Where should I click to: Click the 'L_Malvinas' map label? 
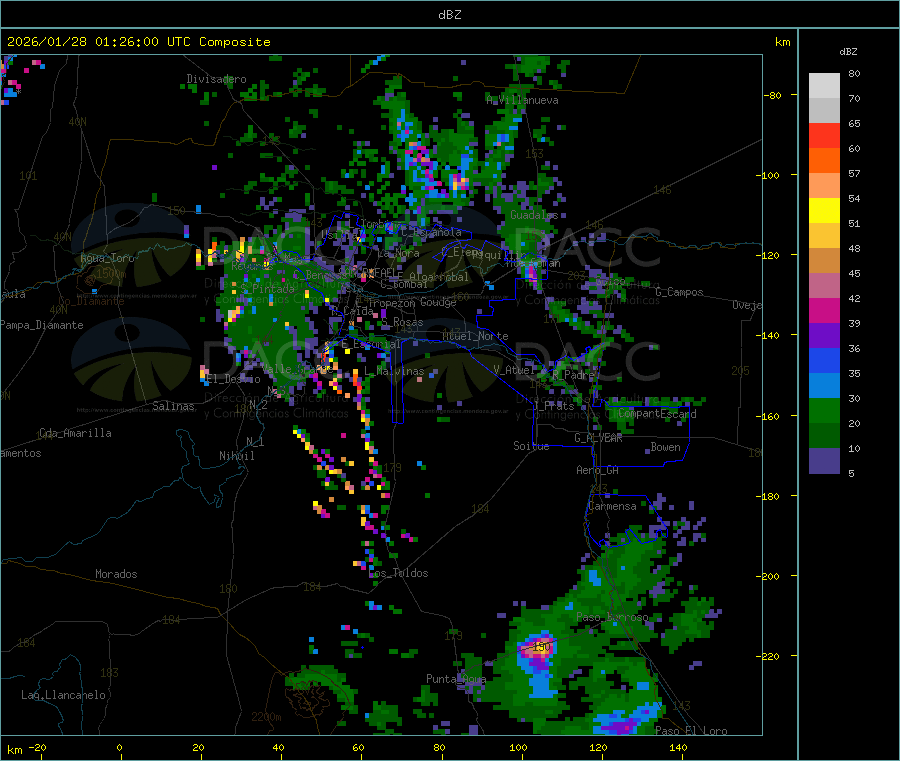pos(394,372)
